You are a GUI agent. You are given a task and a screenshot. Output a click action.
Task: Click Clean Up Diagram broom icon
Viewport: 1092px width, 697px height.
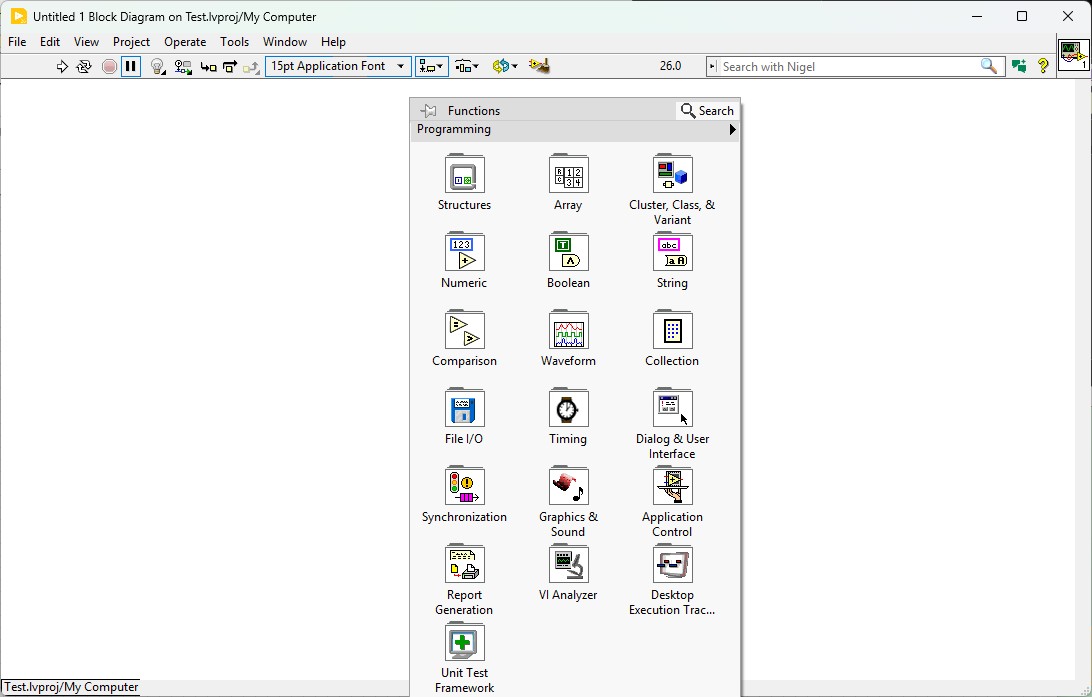539,66
